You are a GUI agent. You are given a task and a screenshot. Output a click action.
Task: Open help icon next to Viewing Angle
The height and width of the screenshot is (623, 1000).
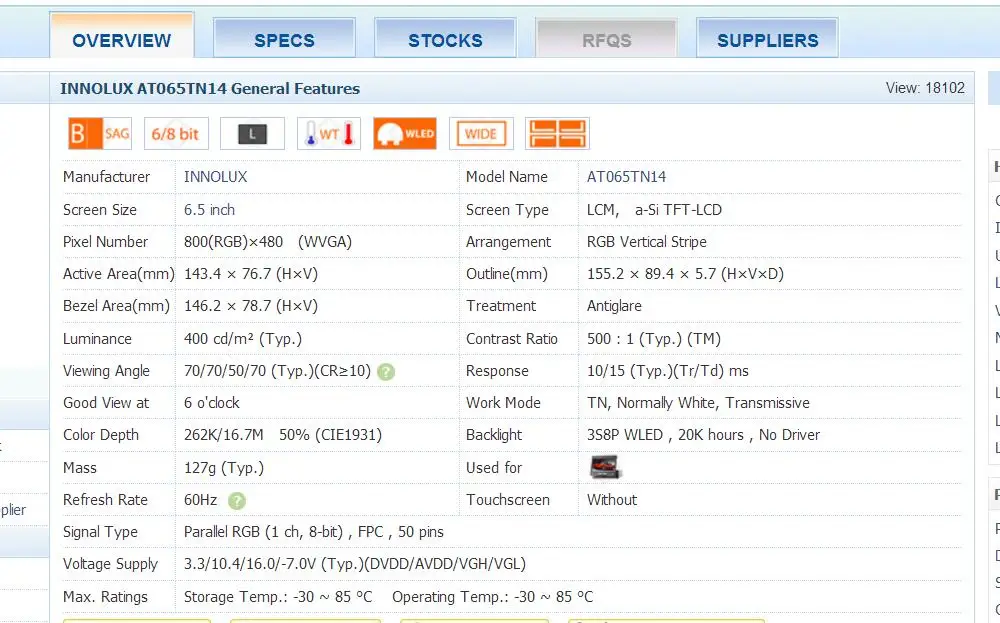(386, 372)
